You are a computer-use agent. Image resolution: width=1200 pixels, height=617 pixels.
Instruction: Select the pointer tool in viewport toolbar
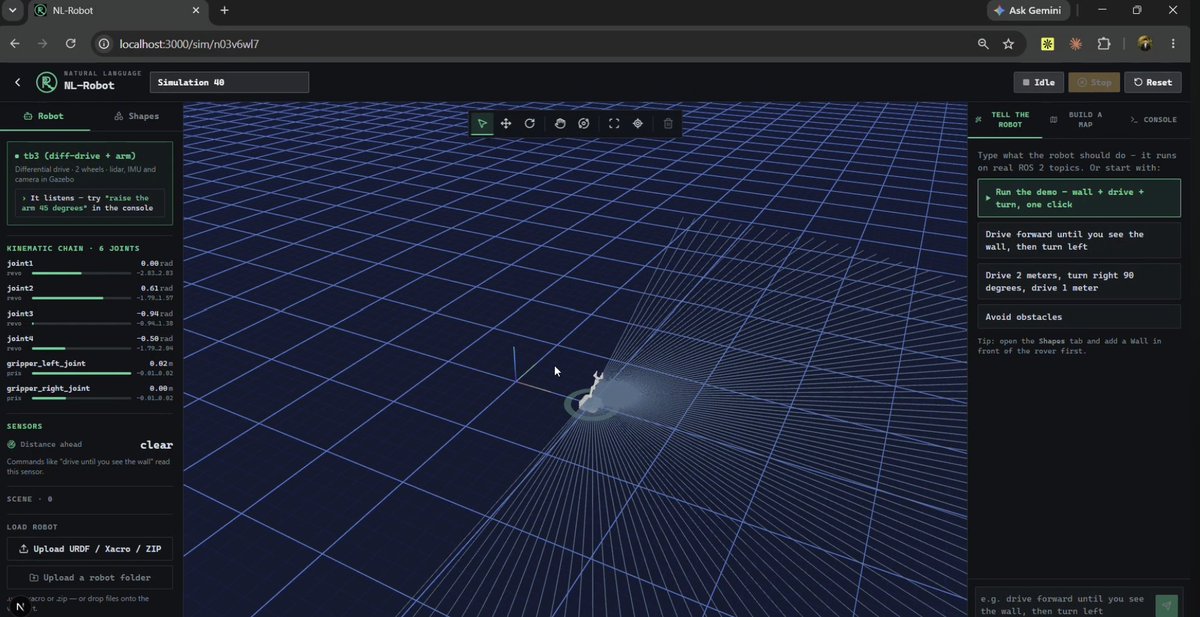pyautogui.click(x=482, y=124)
